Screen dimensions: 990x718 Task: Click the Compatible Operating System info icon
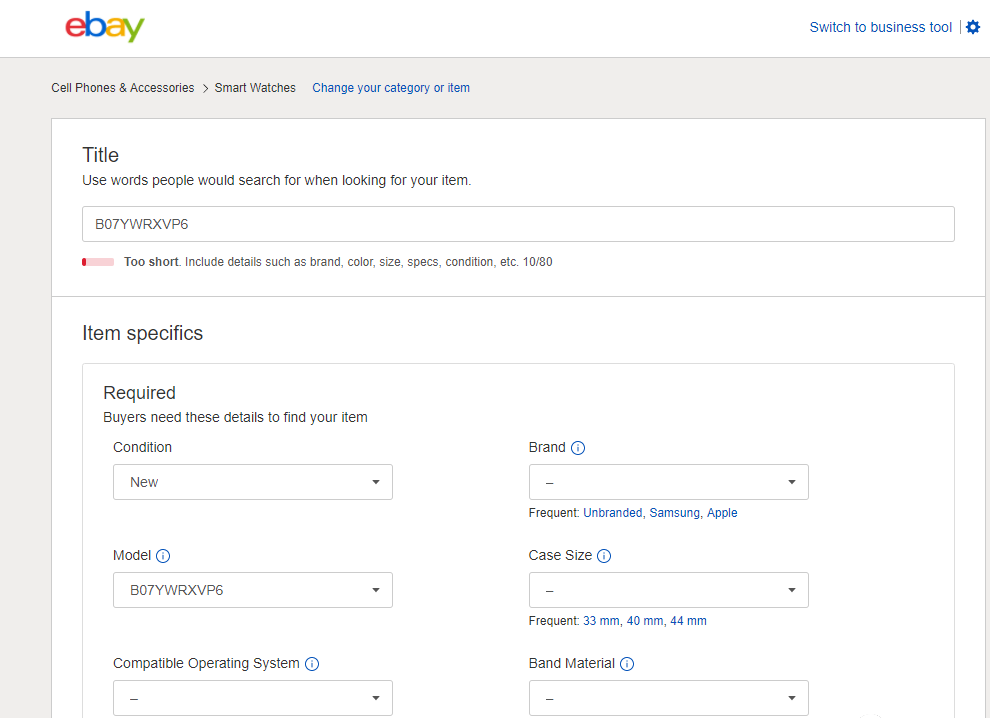312,664
